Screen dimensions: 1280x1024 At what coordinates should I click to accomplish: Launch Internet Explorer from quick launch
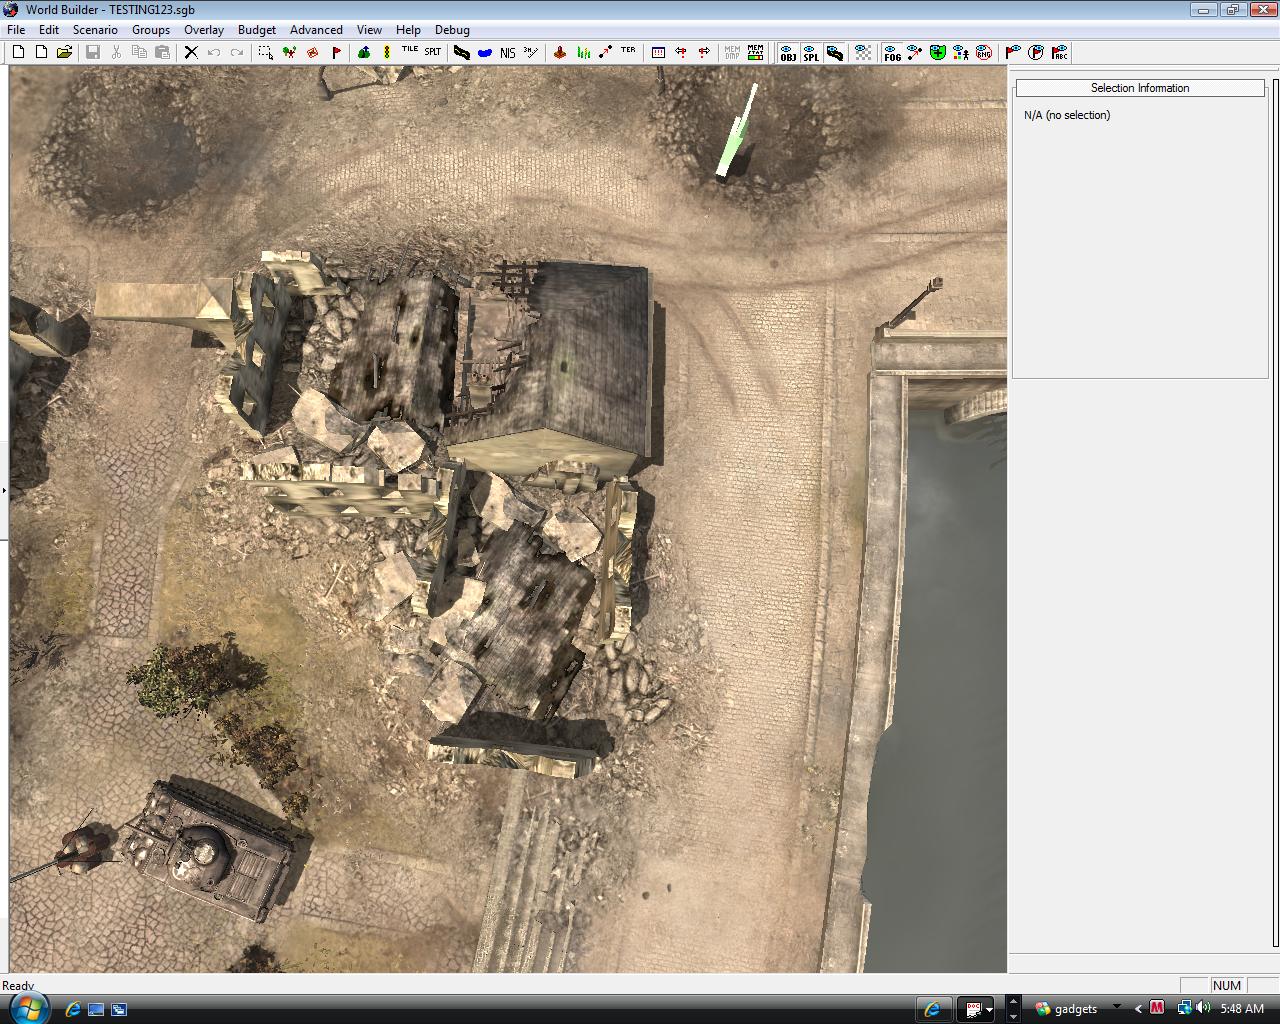click(x=72, y=1009)
